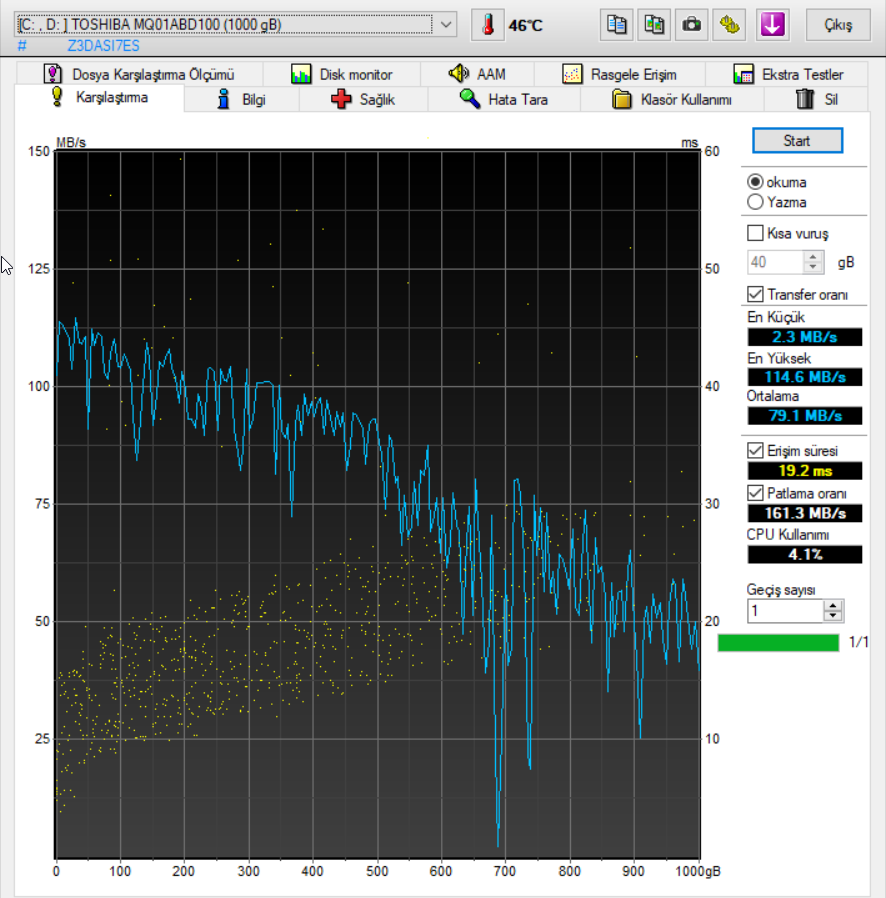Click the 114.6 MB/s maximum value

pos(805,377)
